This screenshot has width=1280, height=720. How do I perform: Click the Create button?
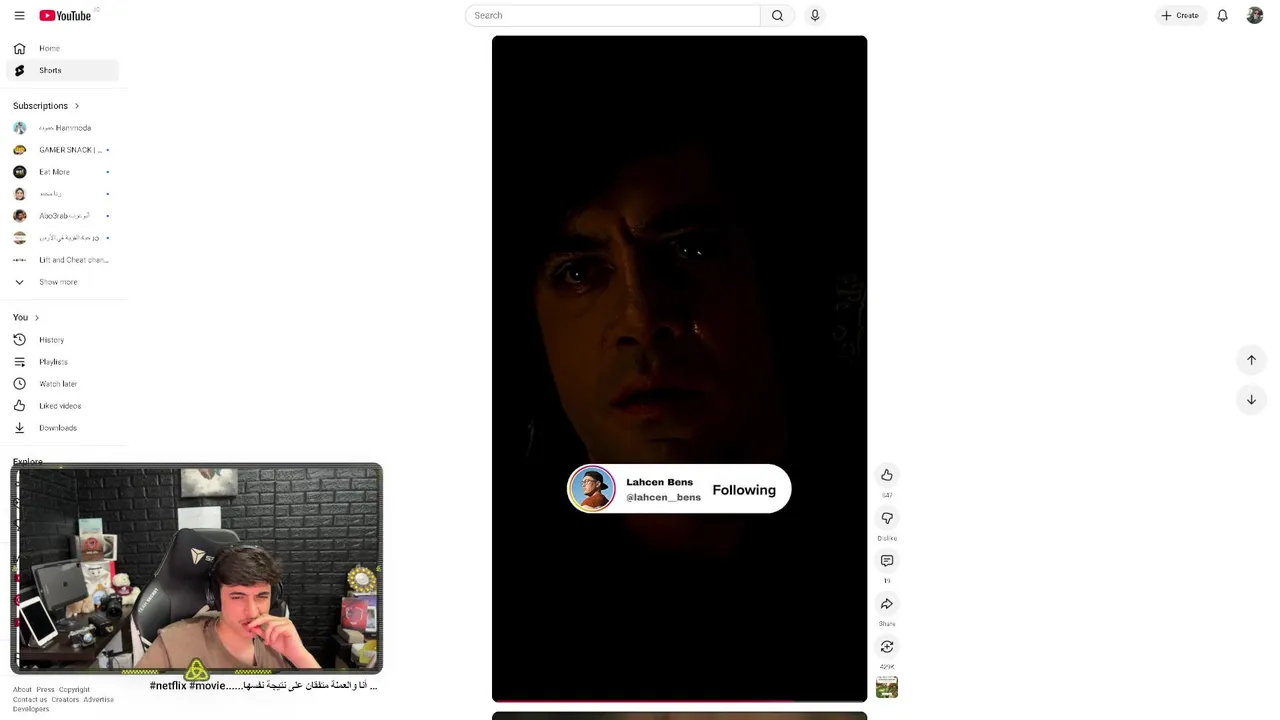[x=1180, y=15]
